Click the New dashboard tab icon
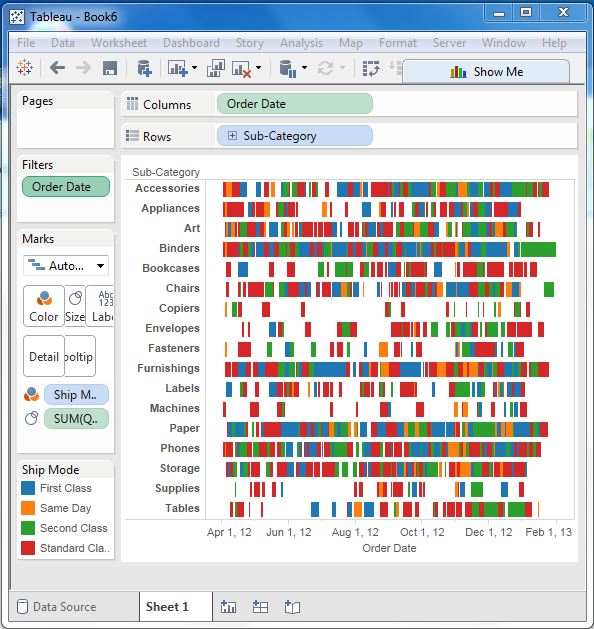This screenshot has height=629, width=594. coord(260,607)
